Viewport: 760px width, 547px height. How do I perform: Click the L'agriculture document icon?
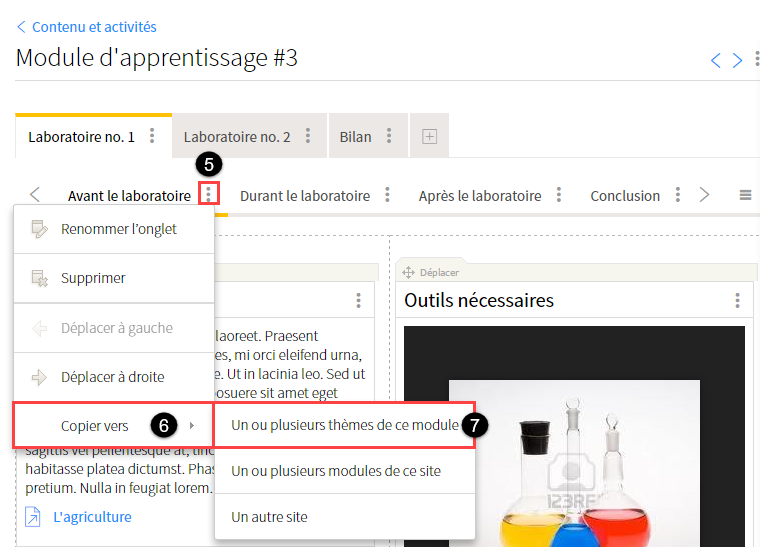click(33, 517)
